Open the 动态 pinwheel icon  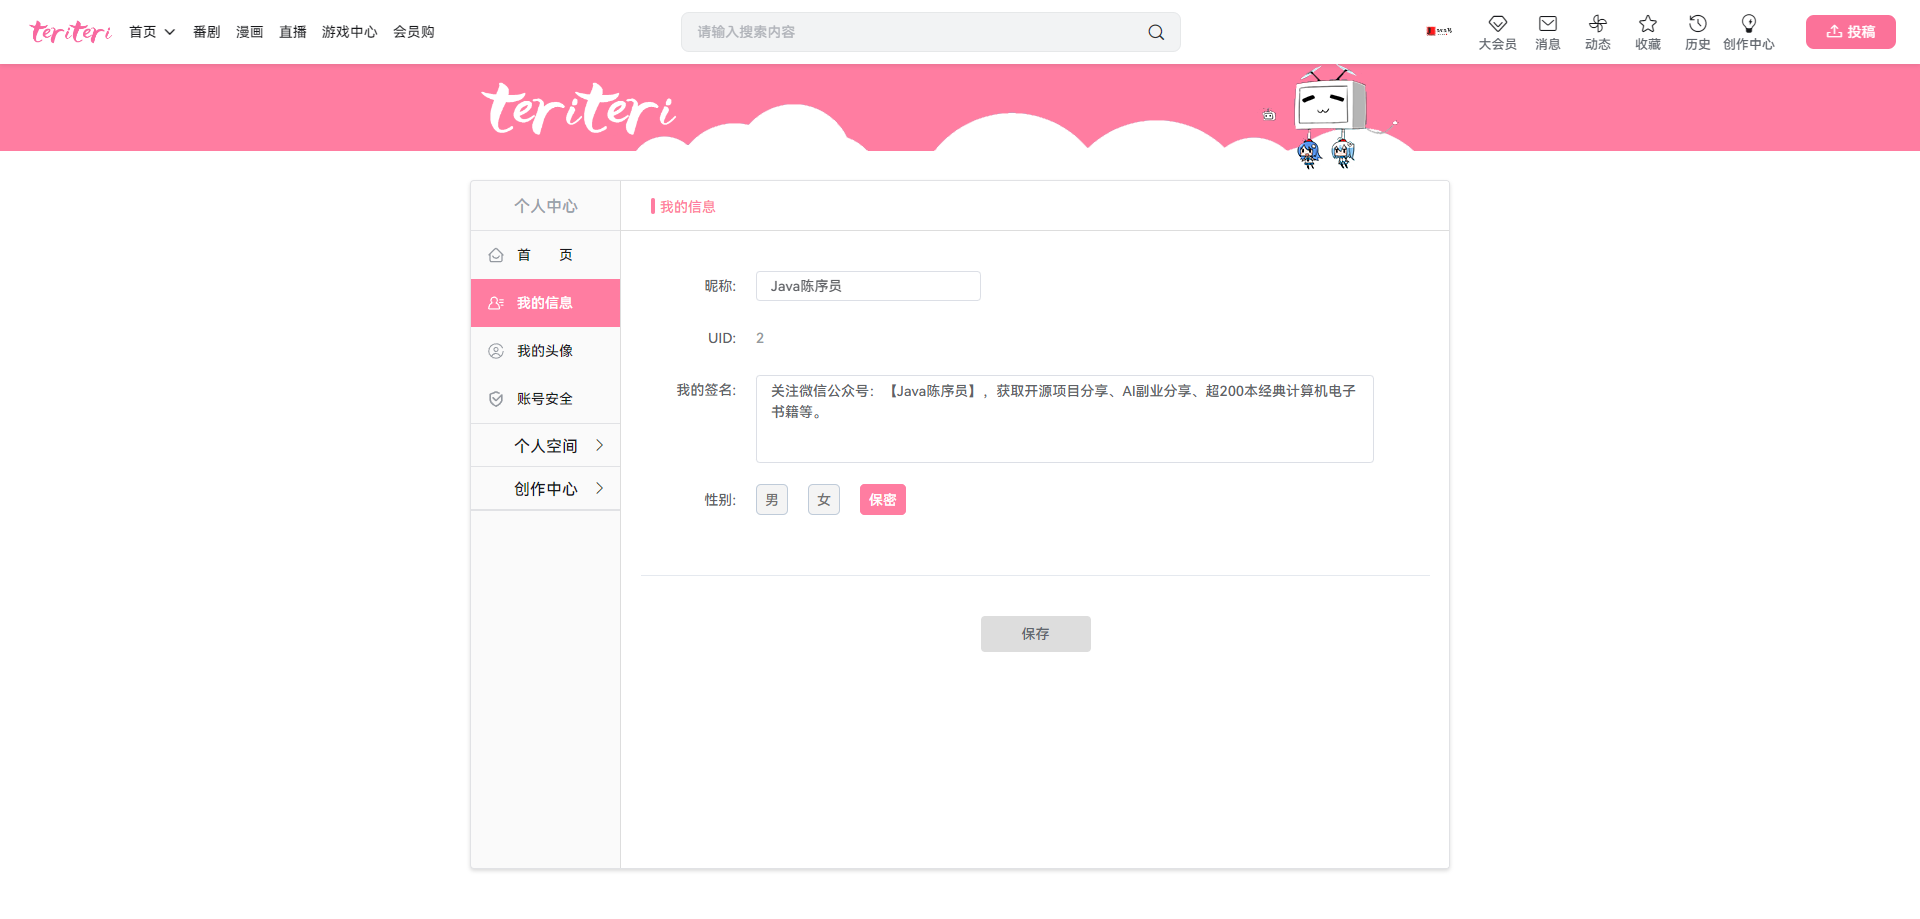(1597, 24)
